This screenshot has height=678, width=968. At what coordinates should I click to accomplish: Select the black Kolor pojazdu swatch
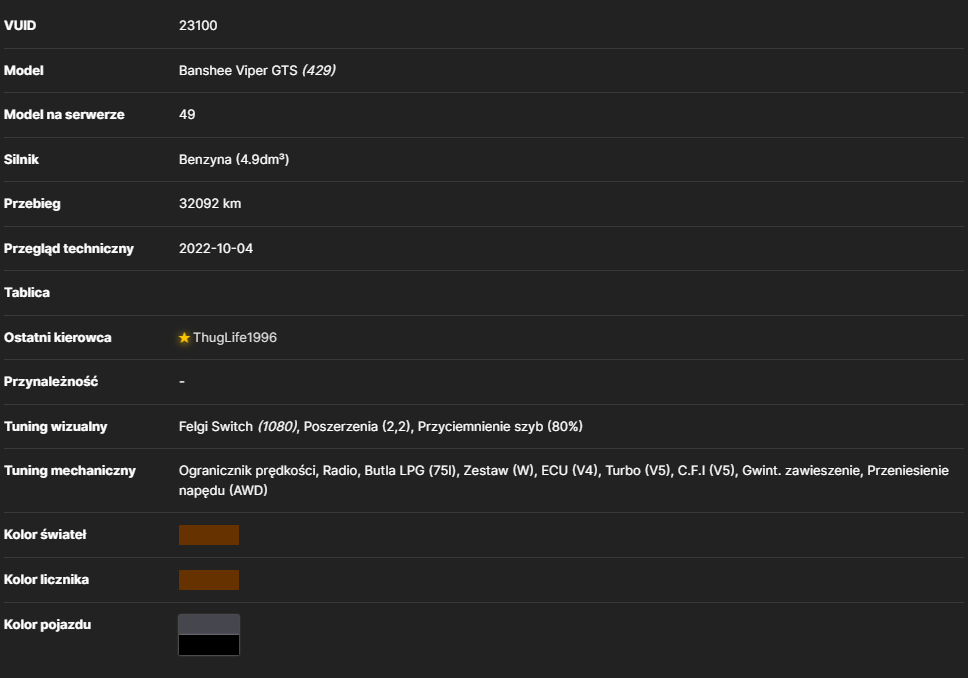[x=209, y=645]
